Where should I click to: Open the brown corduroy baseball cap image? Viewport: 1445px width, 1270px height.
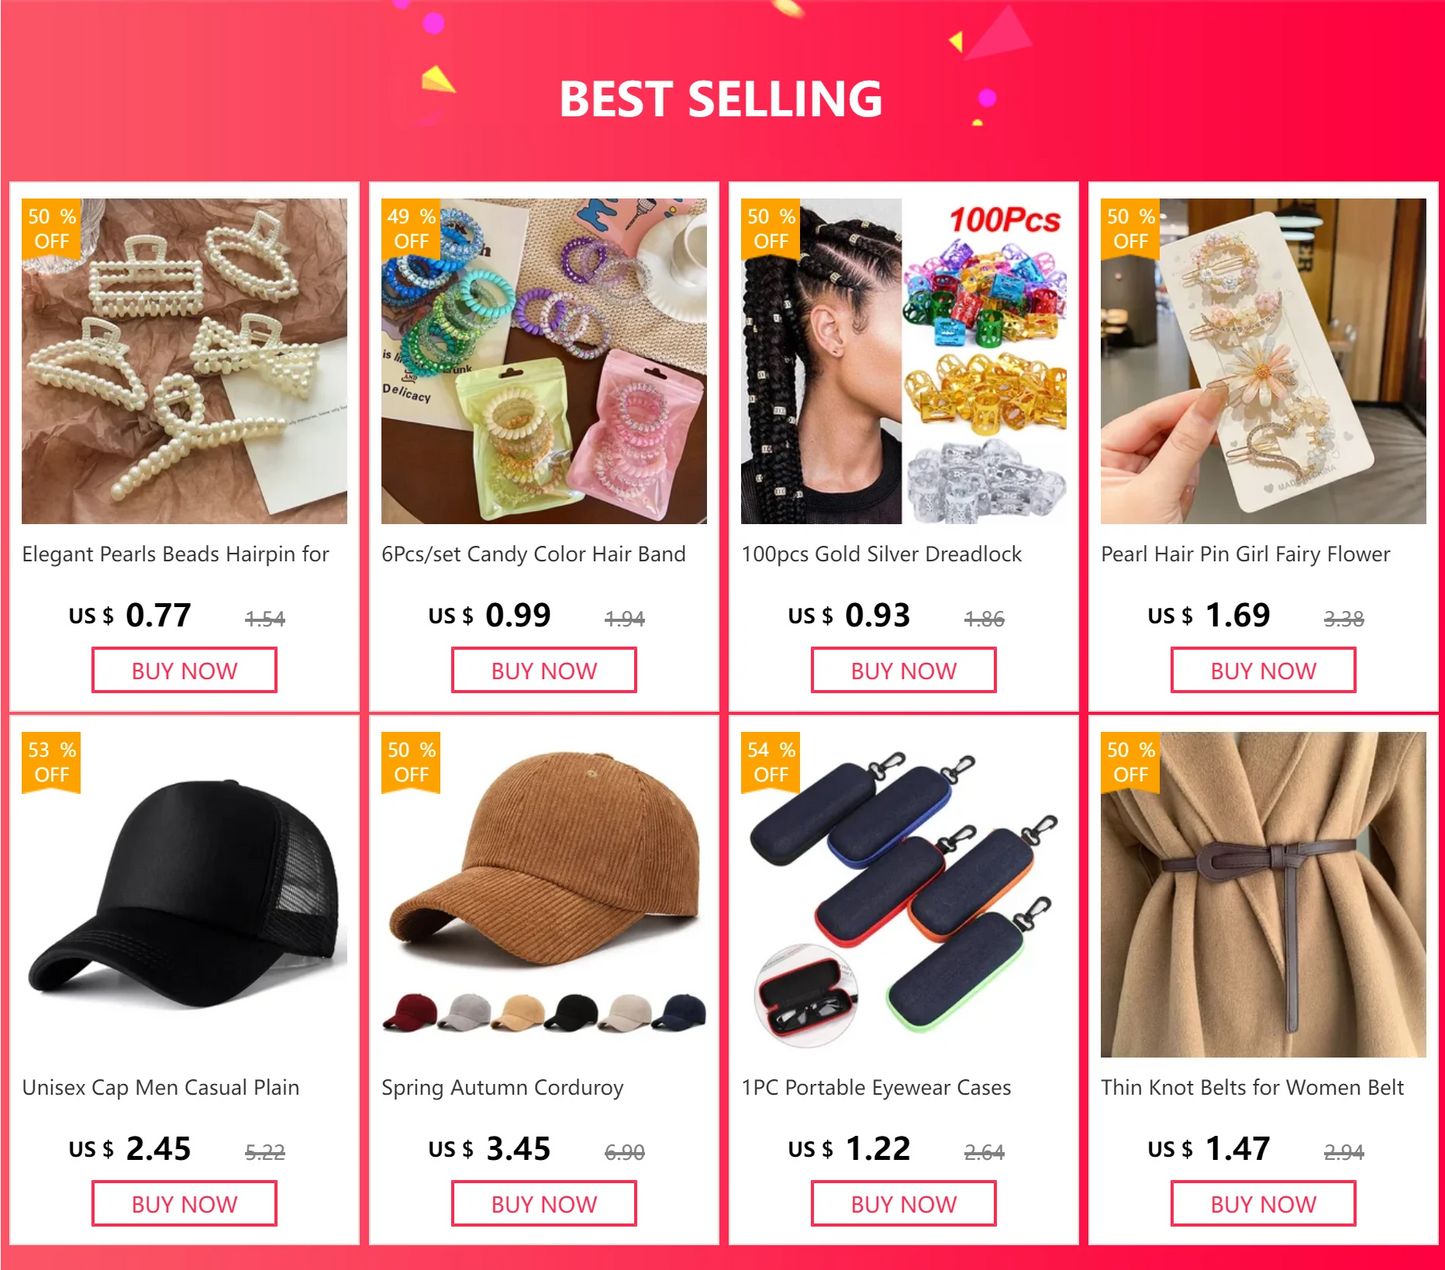pos(544,894)
